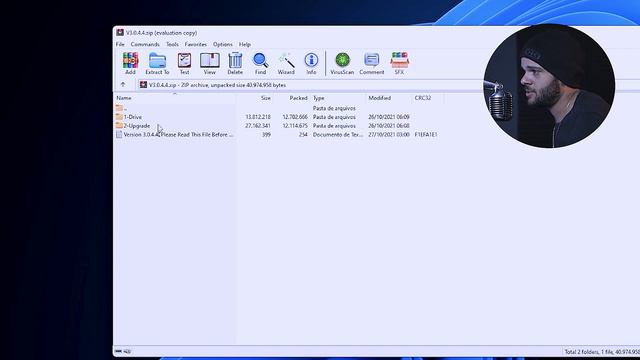Click the Delete toolbar icon

coord(235,63)
